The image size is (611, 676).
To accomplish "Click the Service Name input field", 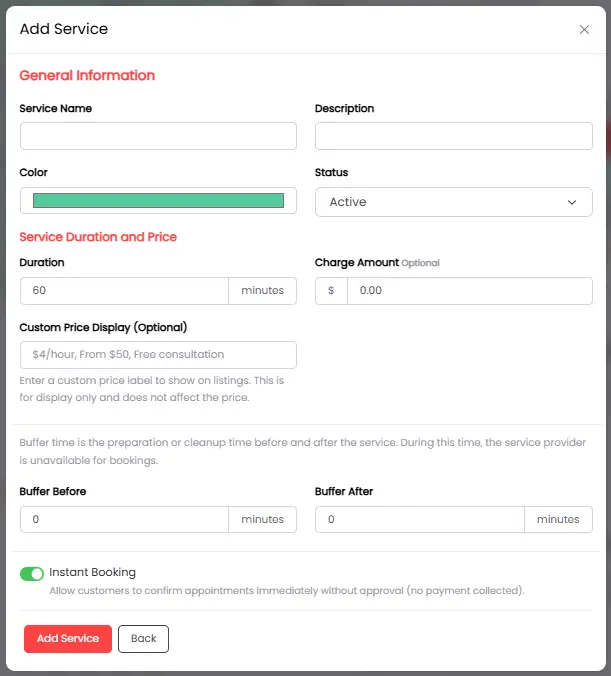I will (x=158, y=136).
